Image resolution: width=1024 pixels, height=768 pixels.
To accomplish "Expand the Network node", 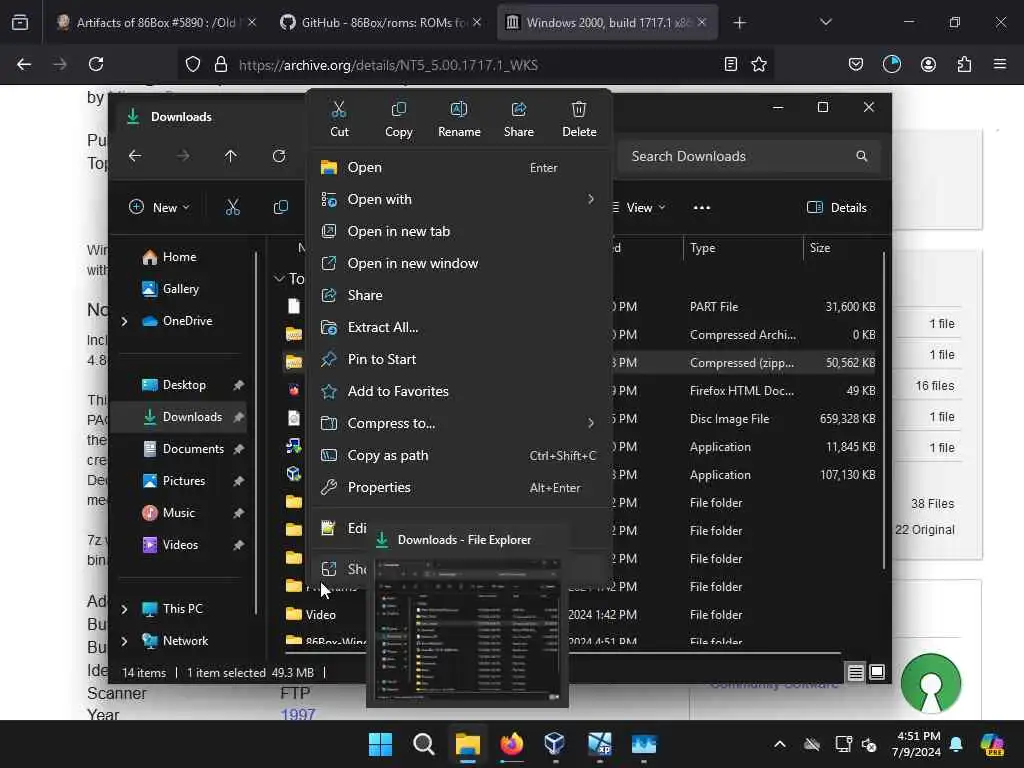I will [x=125, y=641].
